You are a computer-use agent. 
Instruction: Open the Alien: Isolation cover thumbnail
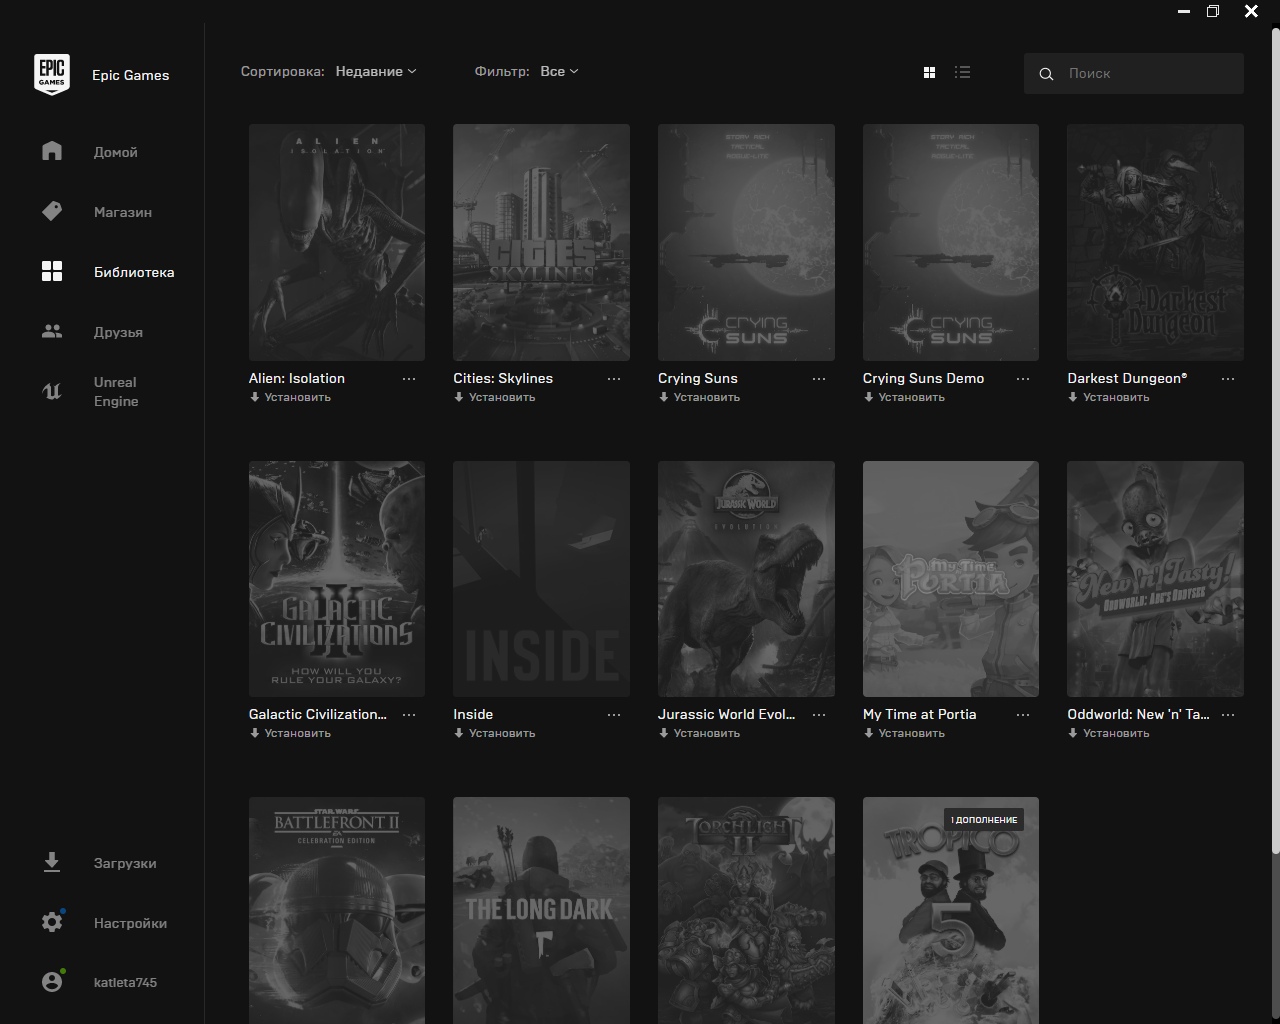pos(337,242)
